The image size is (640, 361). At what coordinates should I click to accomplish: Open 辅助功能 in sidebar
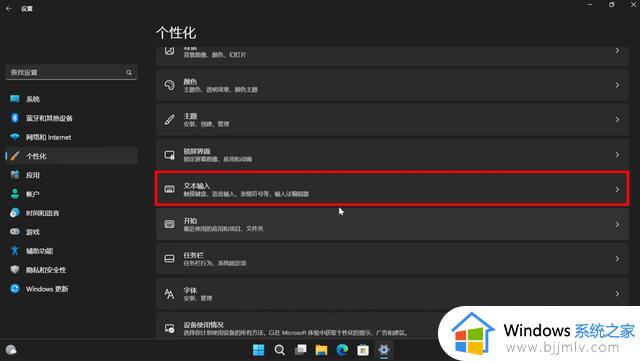(x=71, y=251)
